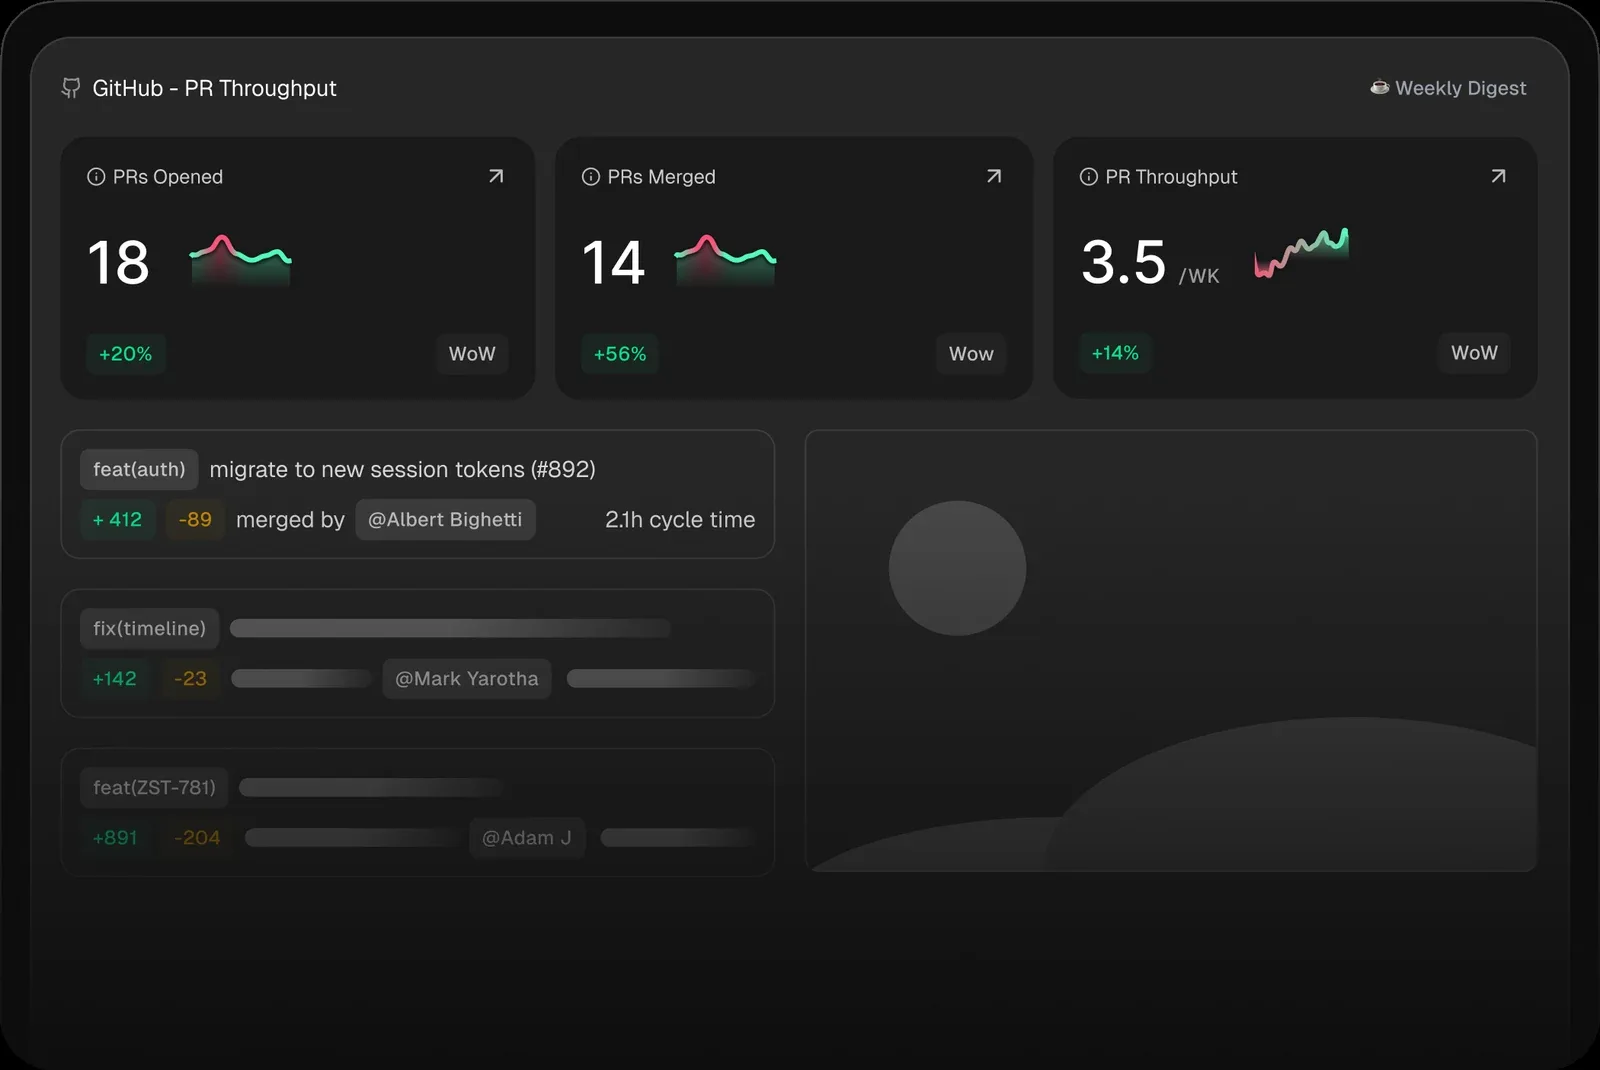Click the -23 deletions badge
The image size is (1600, 1070).
pos(190,678)
